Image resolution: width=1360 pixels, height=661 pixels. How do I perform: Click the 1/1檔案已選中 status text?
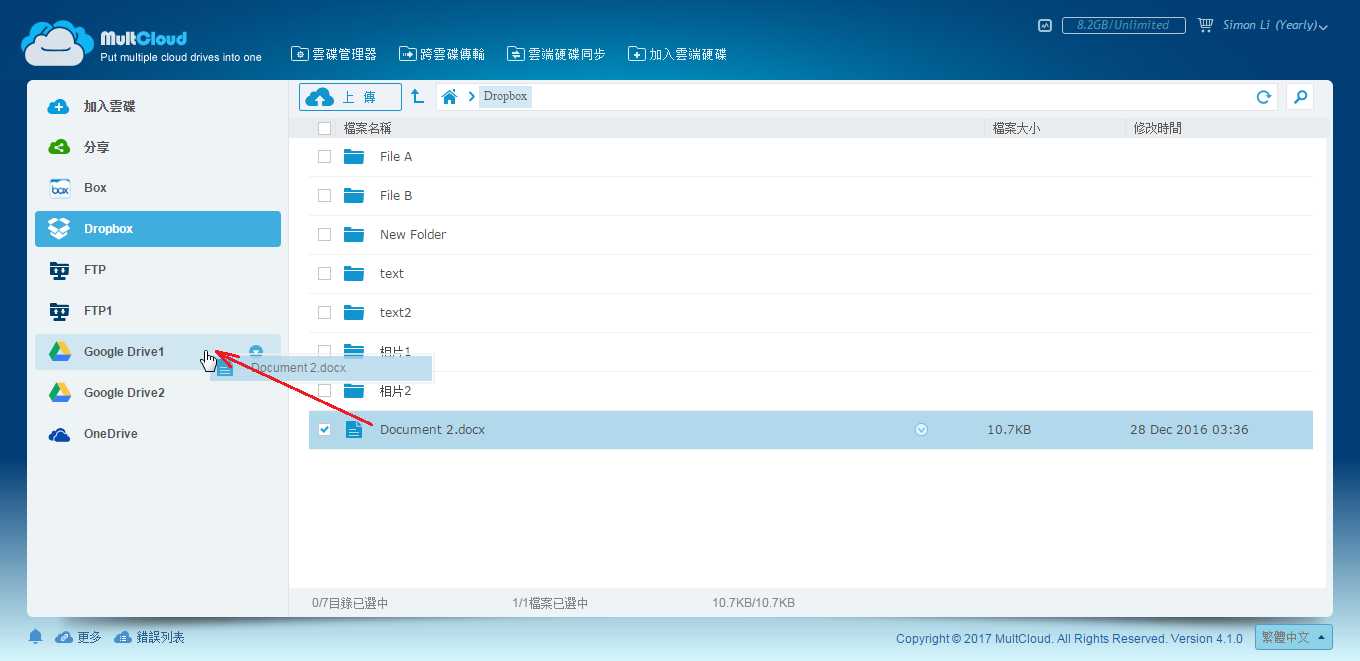point(550,603)
